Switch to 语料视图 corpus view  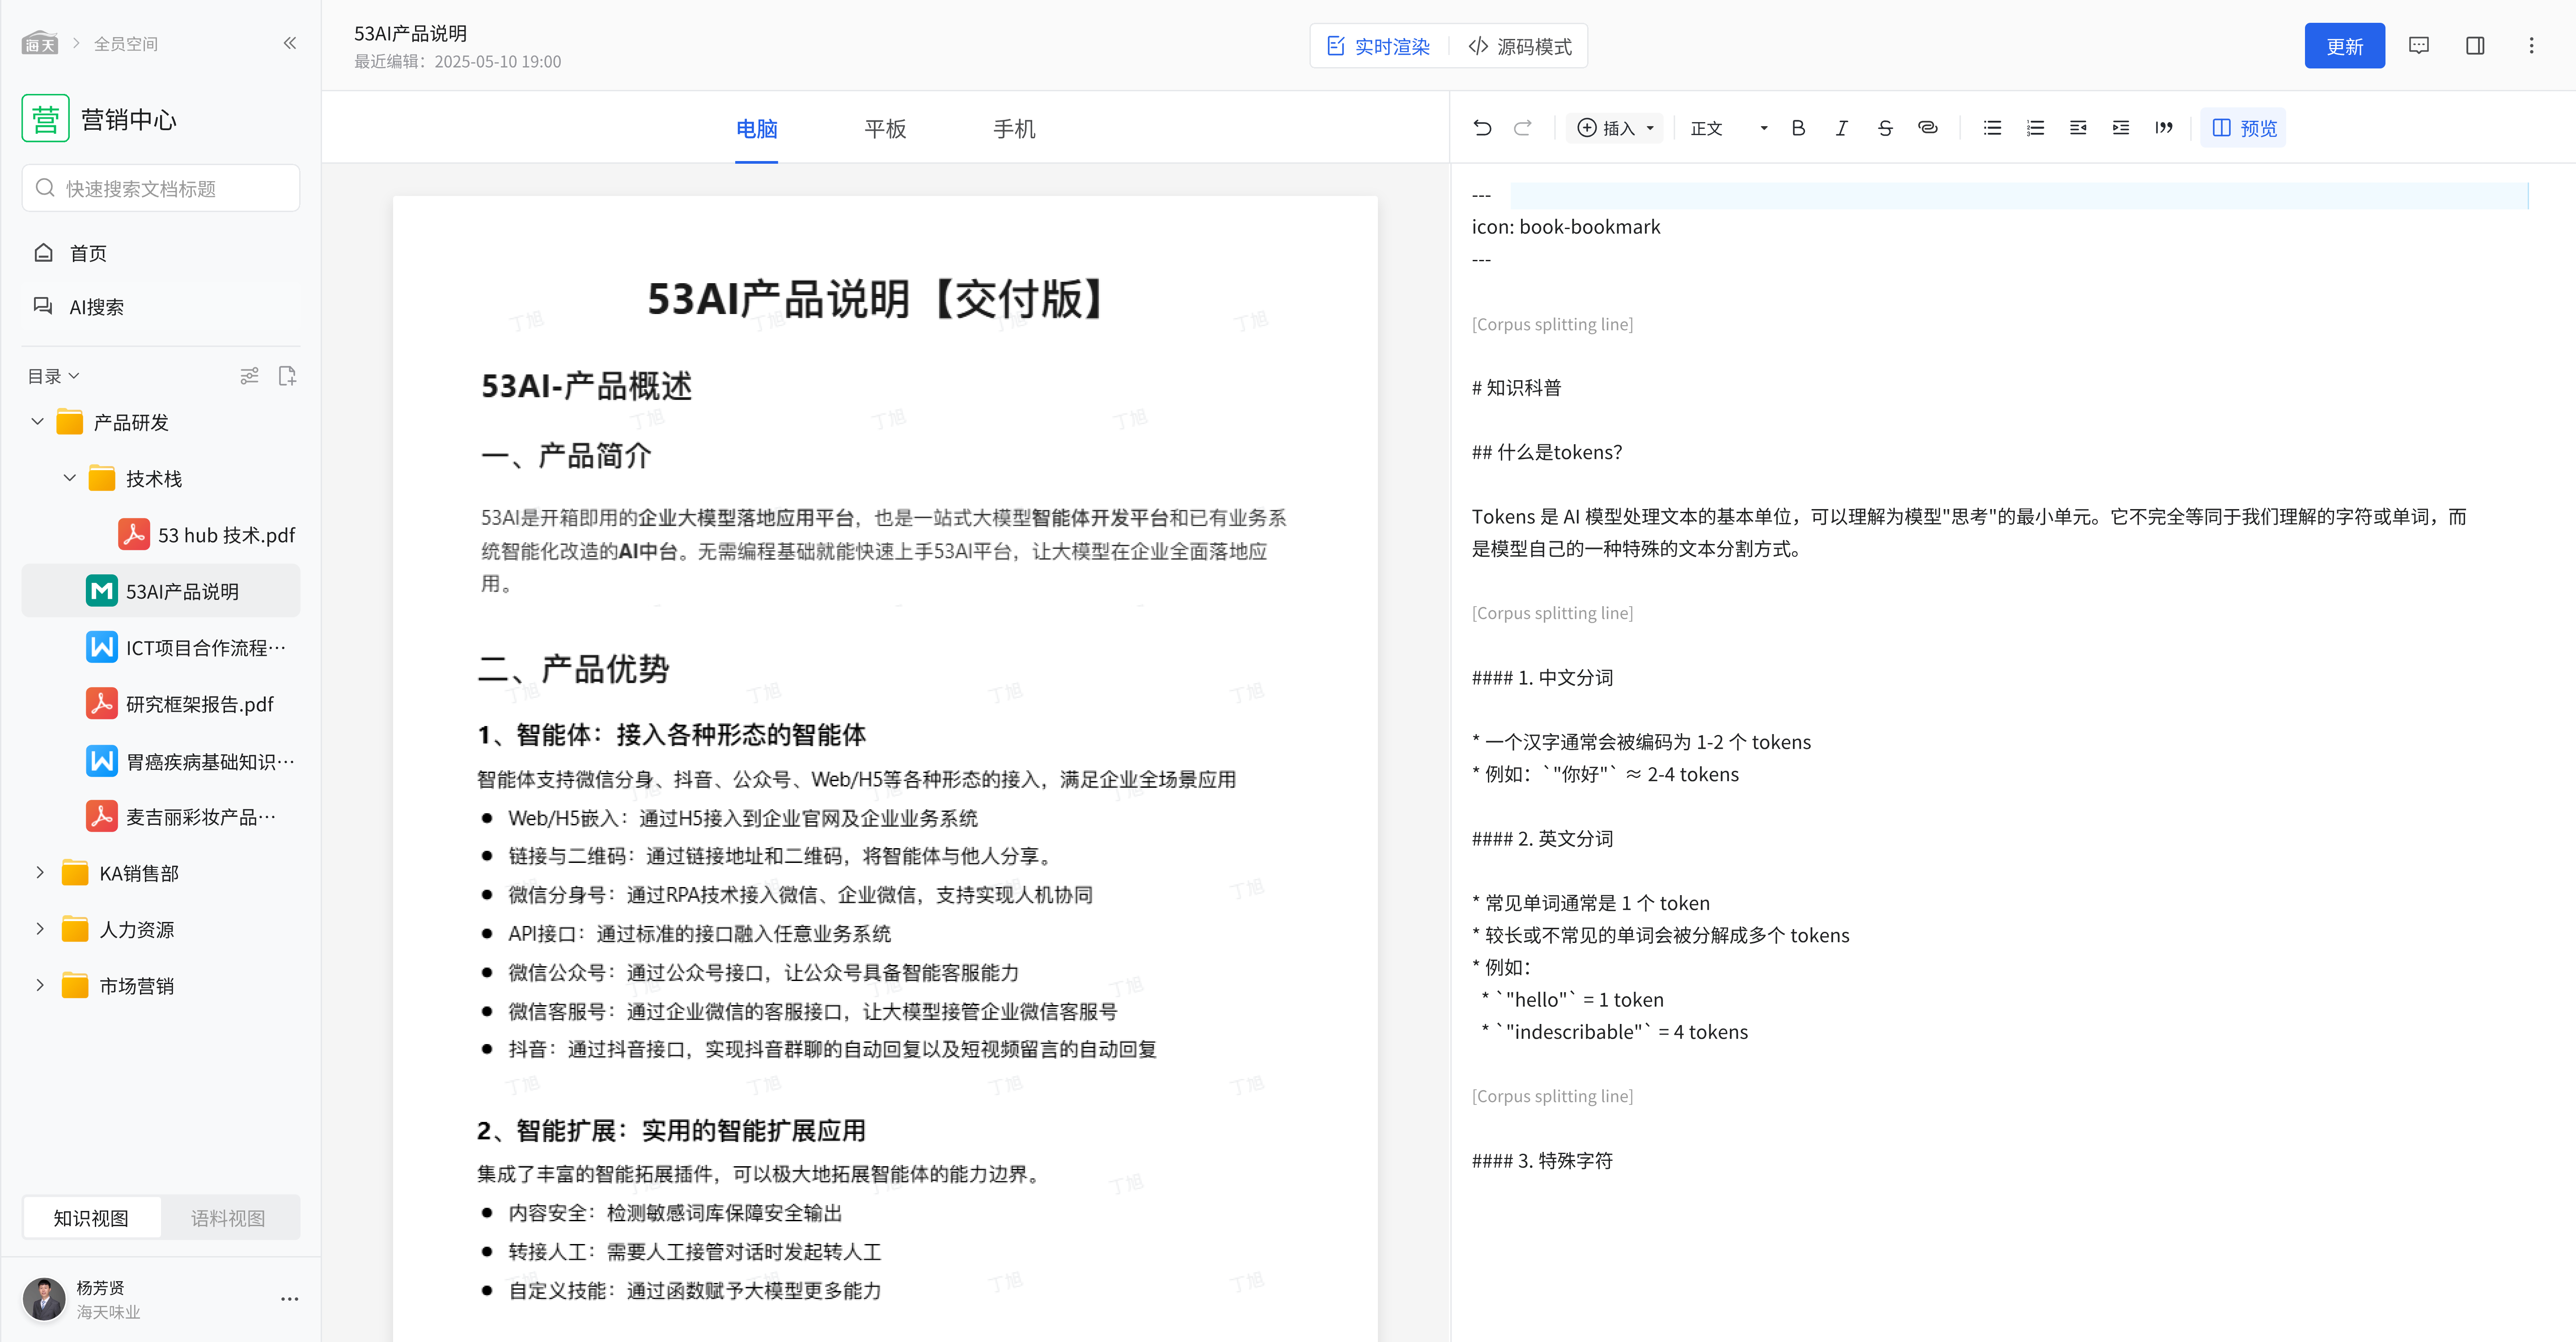point(228,1218)
